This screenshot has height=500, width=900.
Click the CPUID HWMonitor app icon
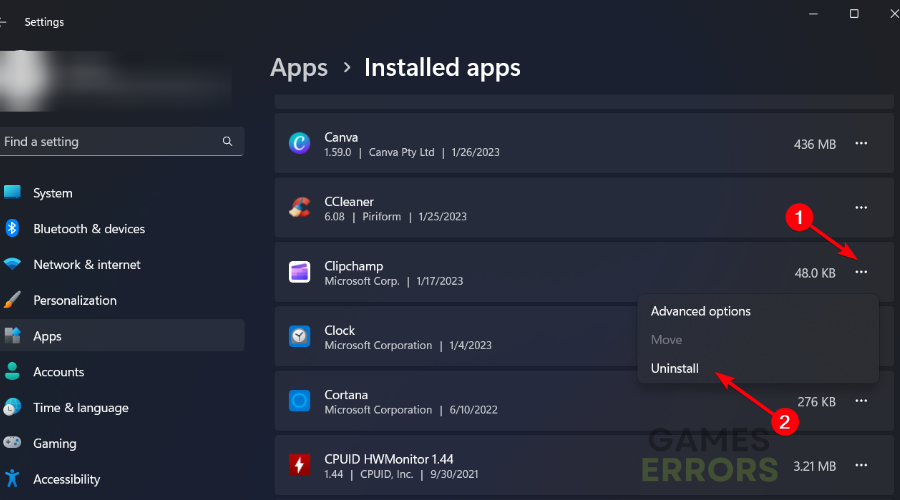[299, 464]
